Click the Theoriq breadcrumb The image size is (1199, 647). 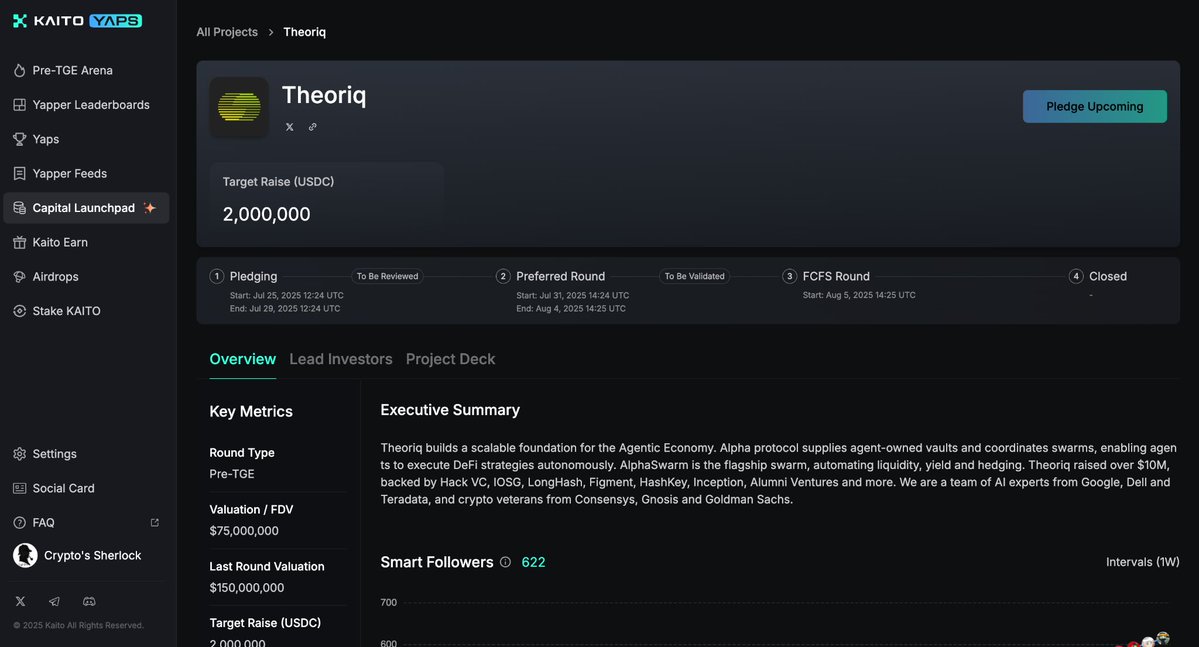click(x=304, y=32)
